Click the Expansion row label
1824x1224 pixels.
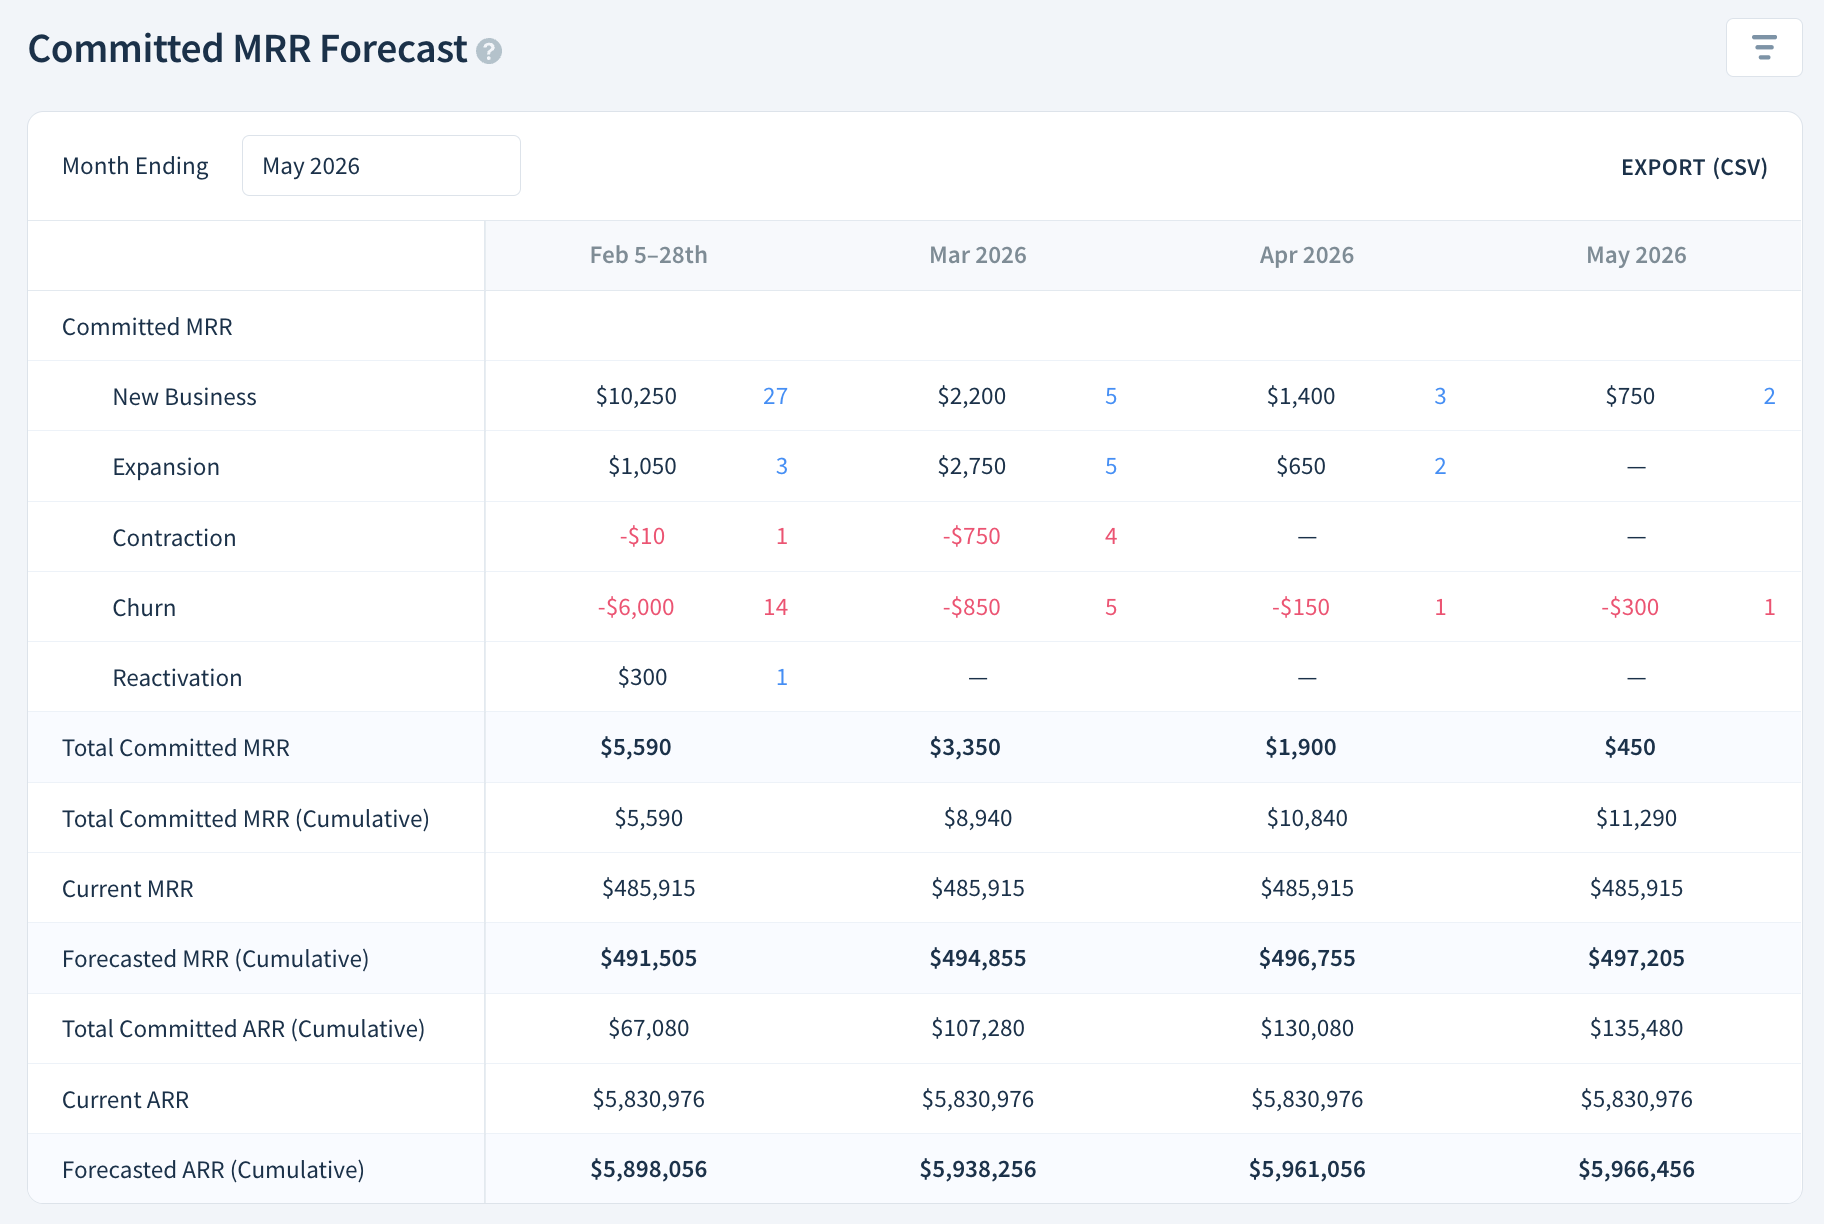coord(166,466)
